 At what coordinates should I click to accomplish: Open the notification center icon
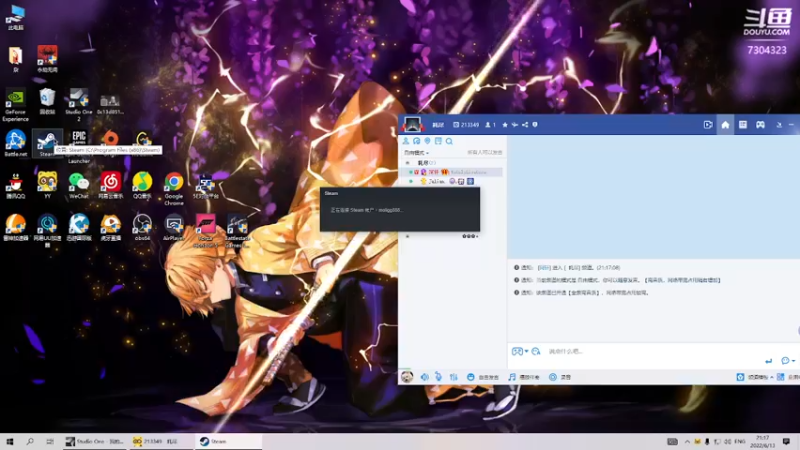(x=786, y=441)
